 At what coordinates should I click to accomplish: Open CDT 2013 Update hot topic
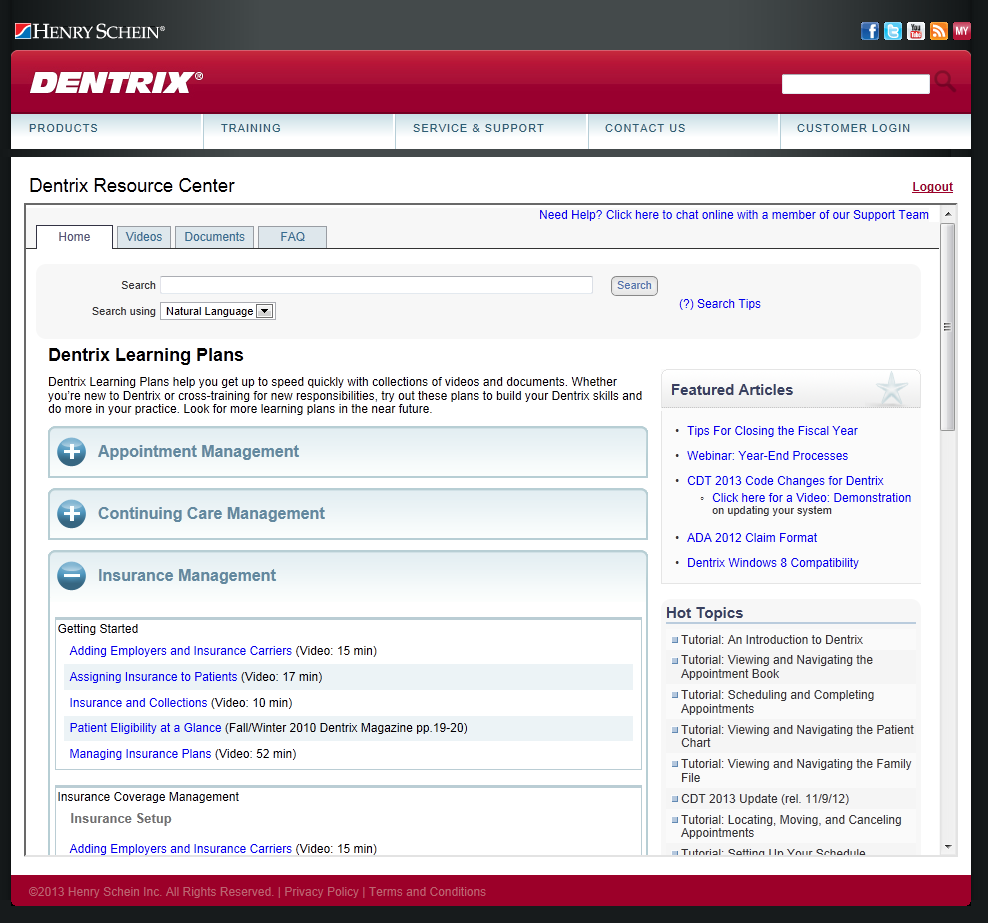[765, 799]
